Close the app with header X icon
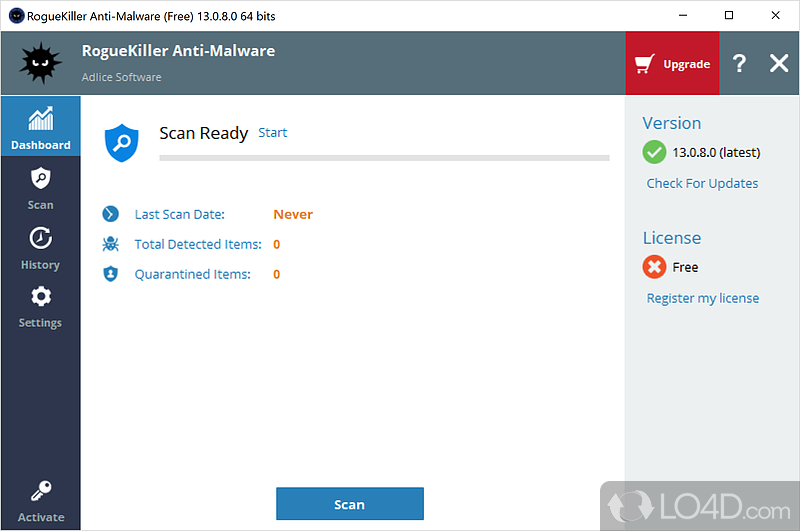The image size is (800, 531). pos(779,63)
